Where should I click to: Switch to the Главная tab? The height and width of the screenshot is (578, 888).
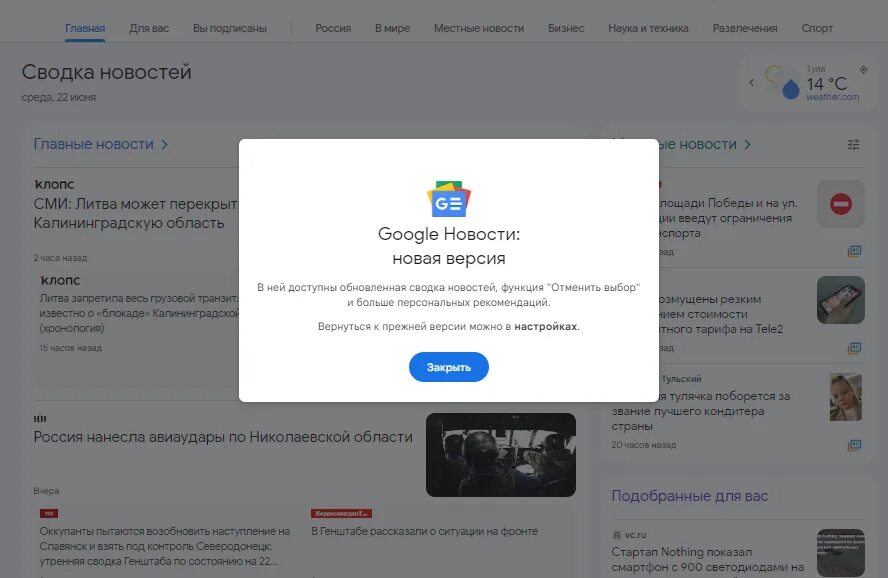coord(85,28)
